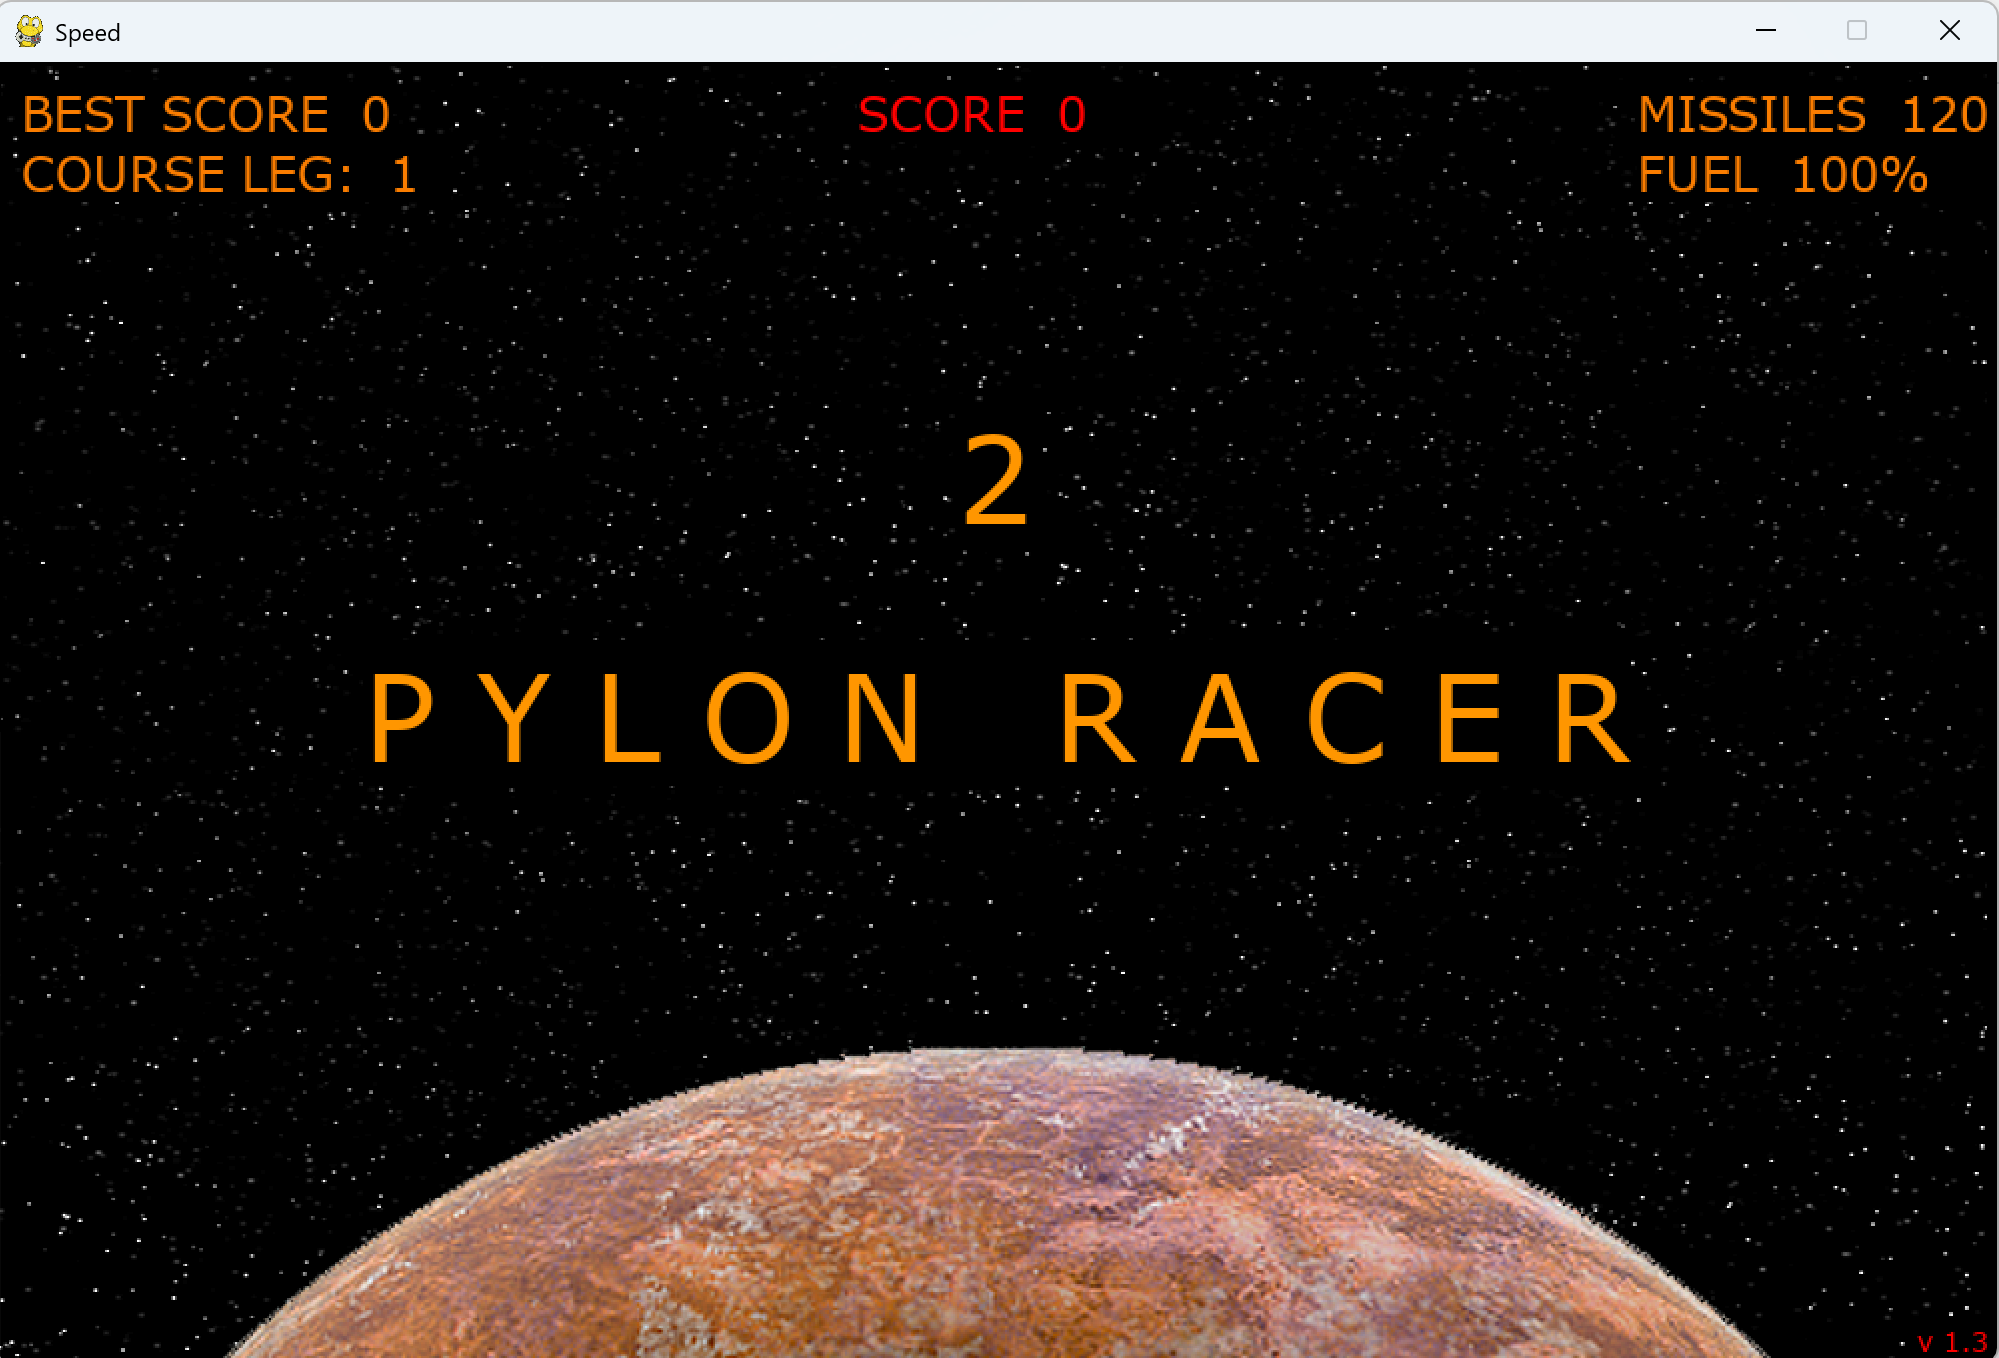The image size is (1999, 1358).
Task: Click the 'Speed' window title text
Action: (x=88, y=33)
